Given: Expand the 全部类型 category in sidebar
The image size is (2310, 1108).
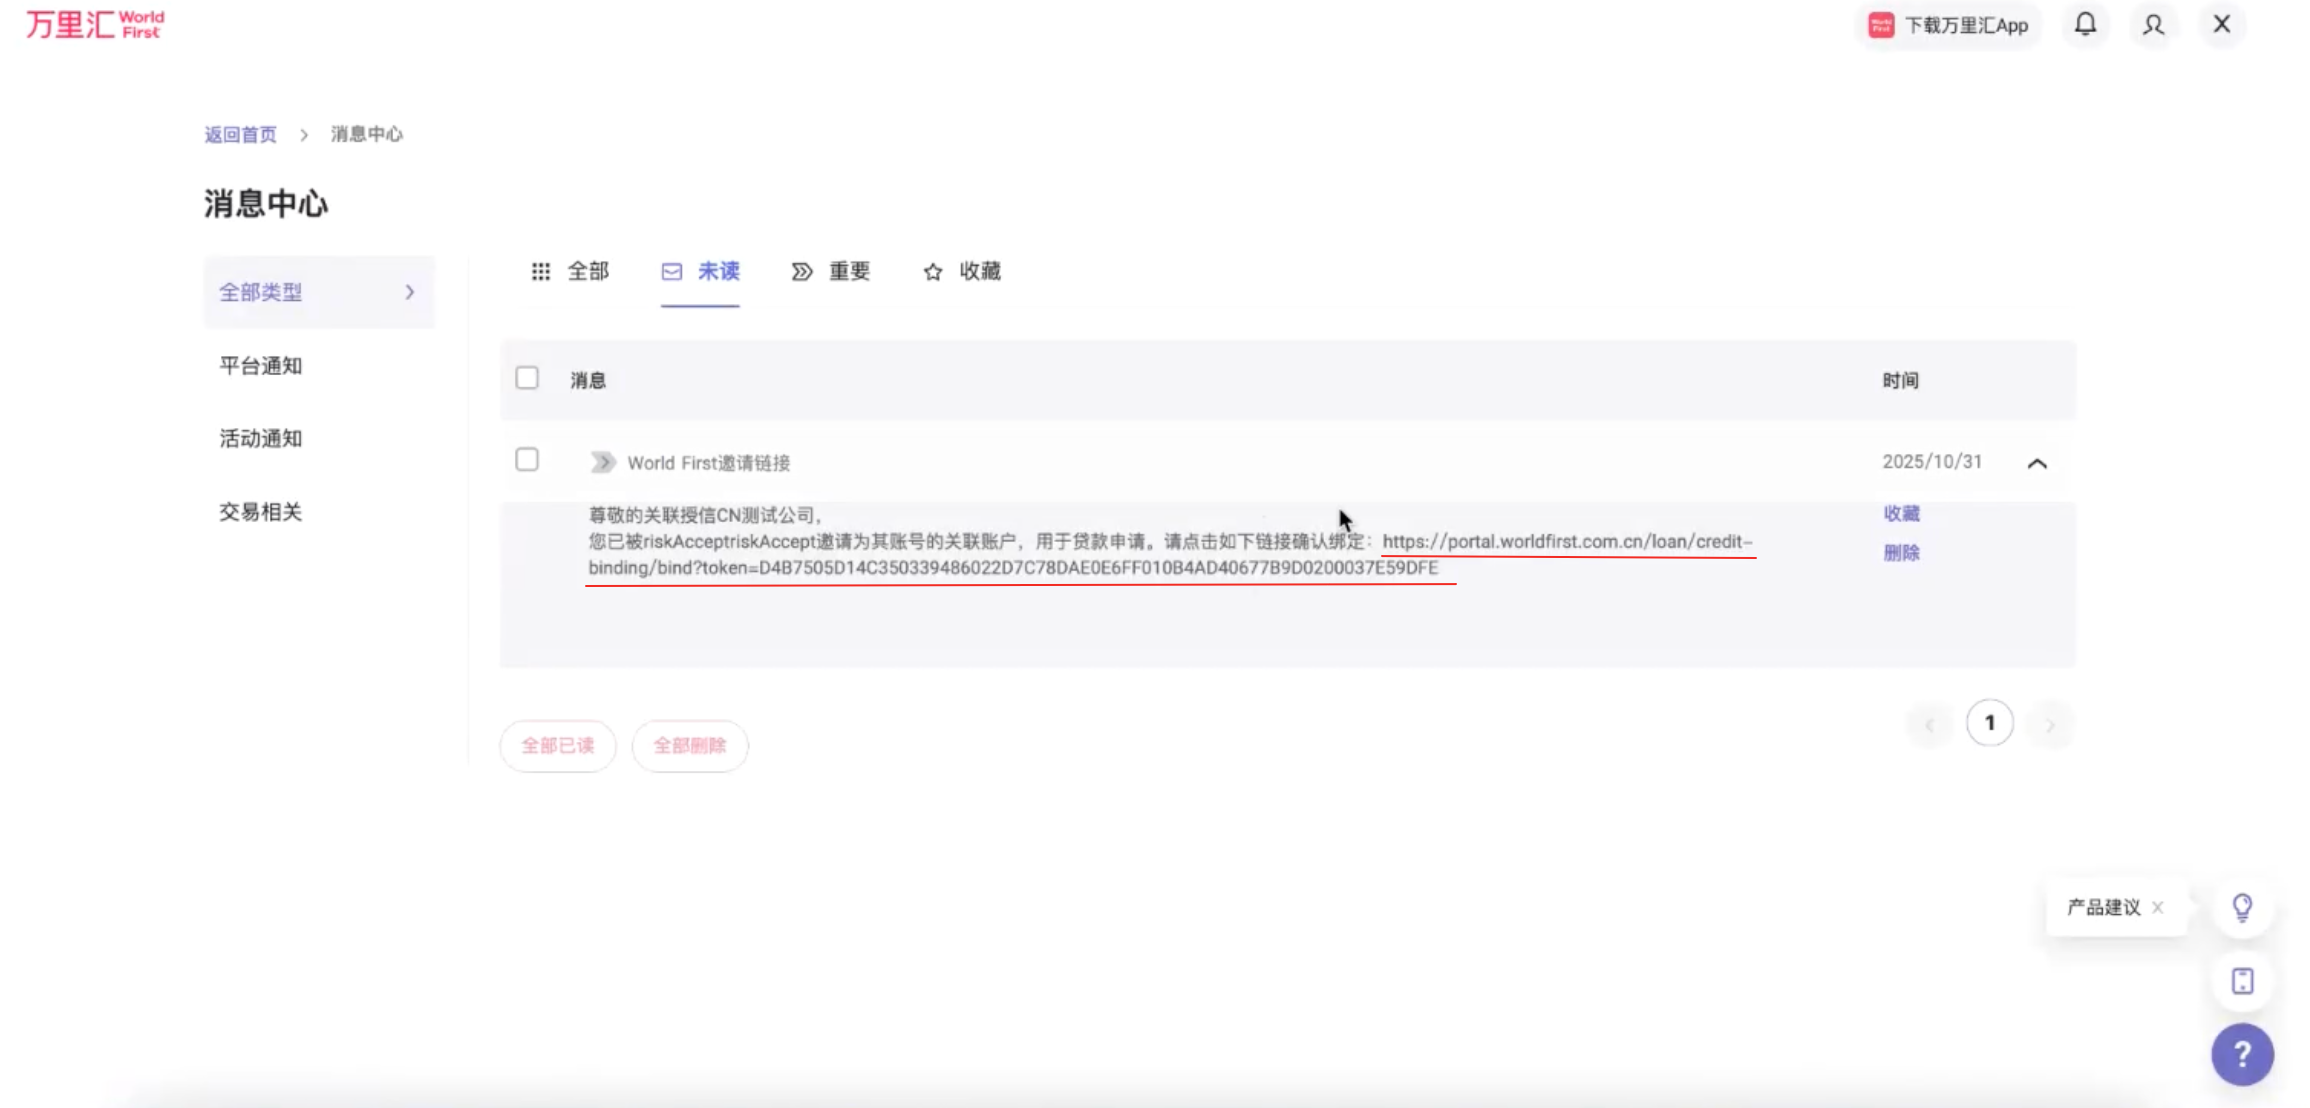Looking at the screenshot, I should 409,292.
